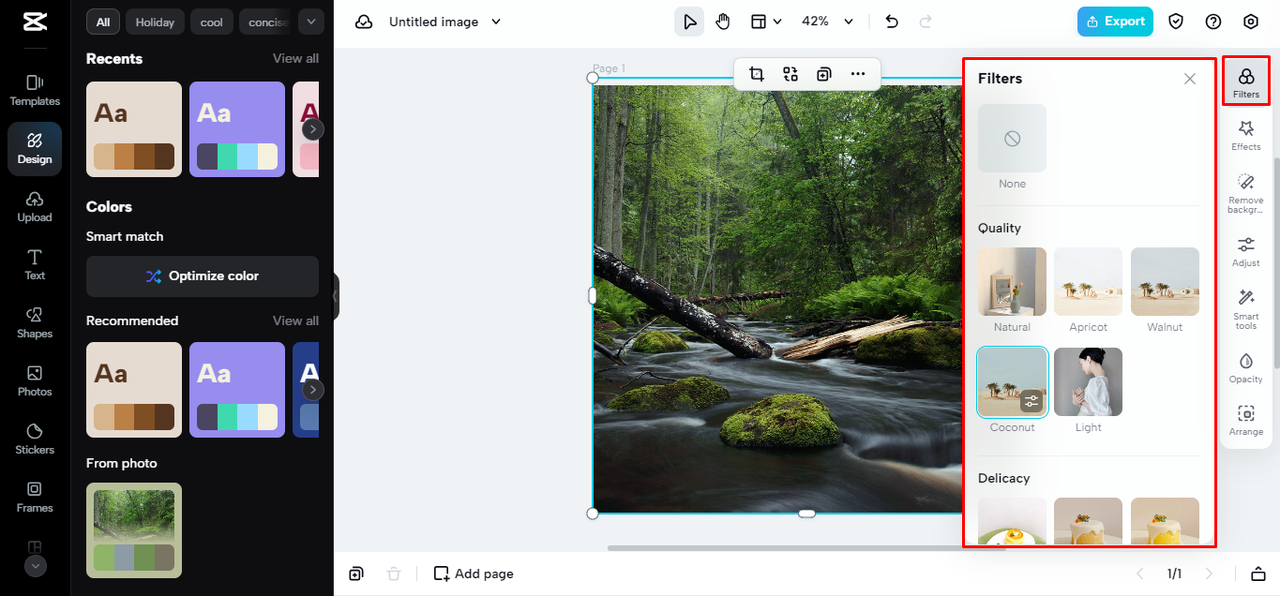The width and height of the screenshot is (1280, 596).
Task: Open the settings gear icon
Action: pos(1251,22)
